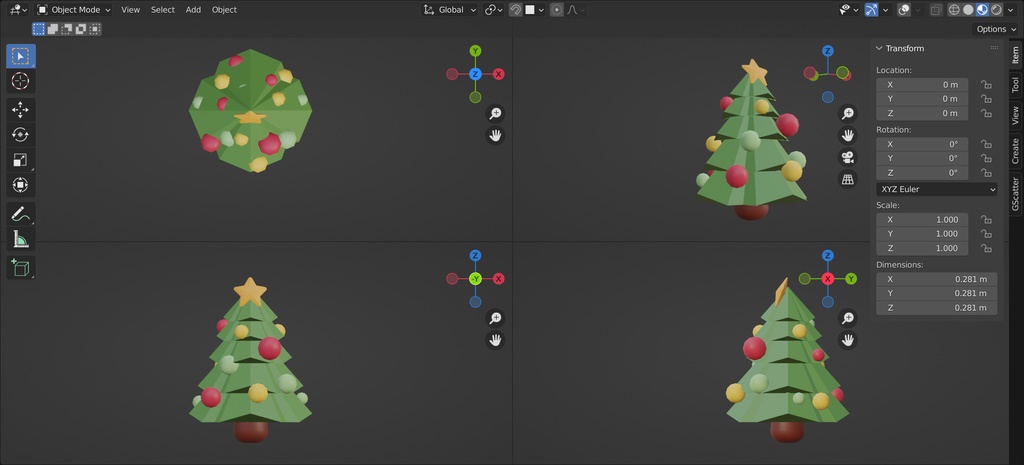Set selection mode to Extend
This screenshot has width=1024, height=465.
coord(52,29)
